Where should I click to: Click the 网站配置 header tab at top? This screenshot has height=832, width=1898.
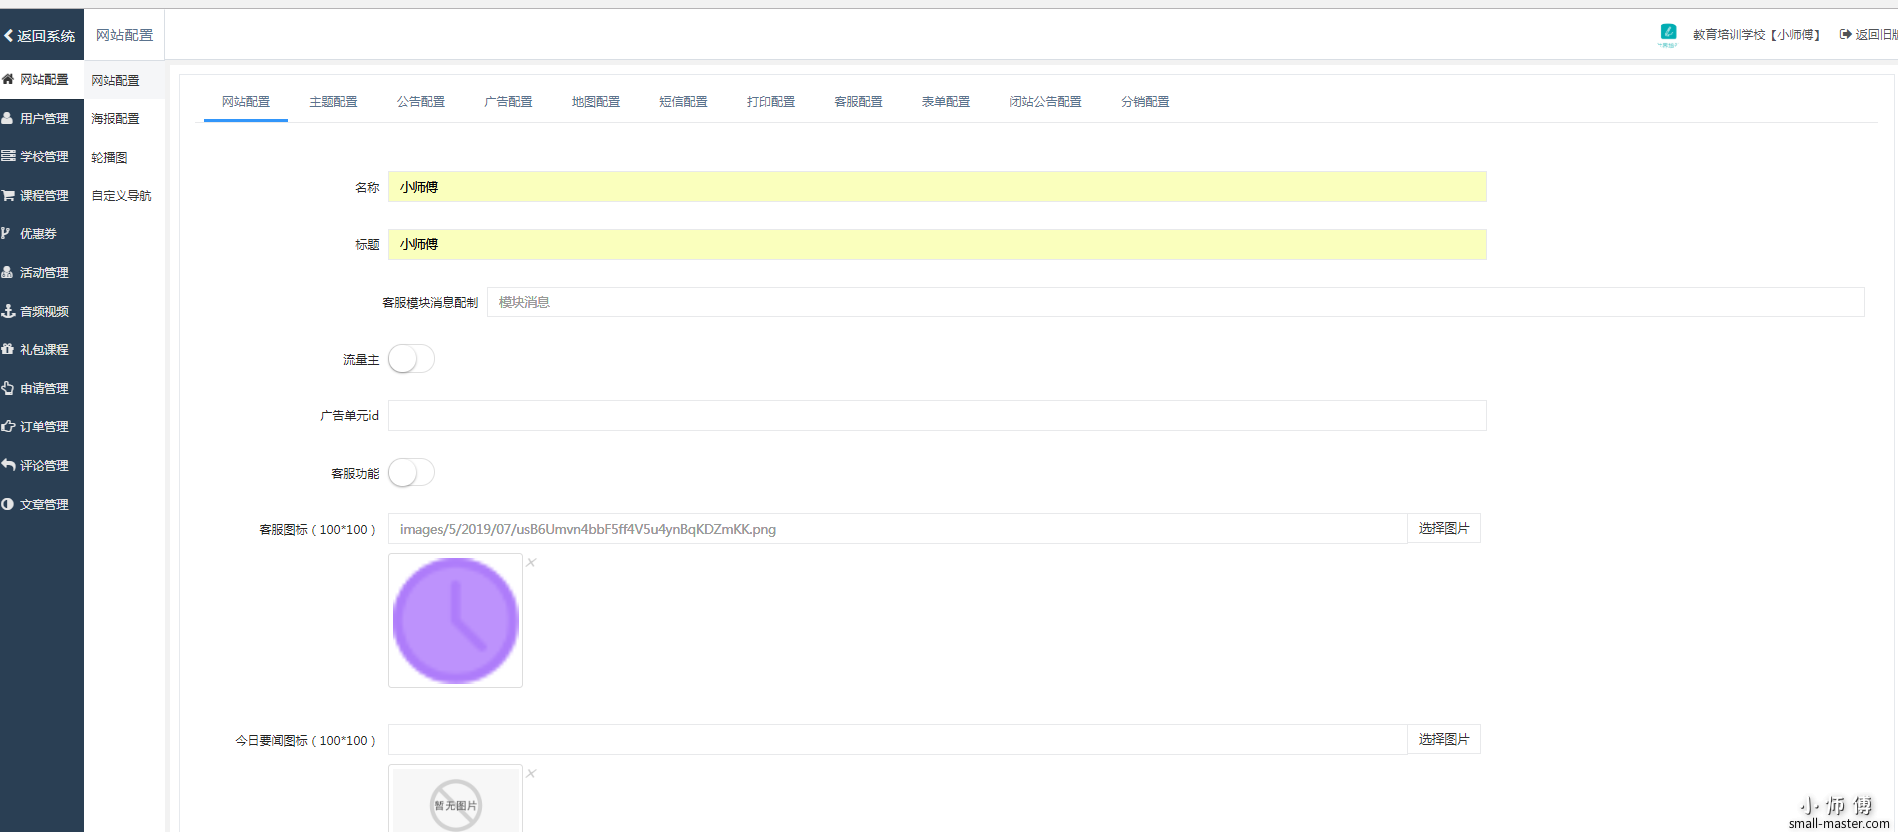(x=124, y=35)
